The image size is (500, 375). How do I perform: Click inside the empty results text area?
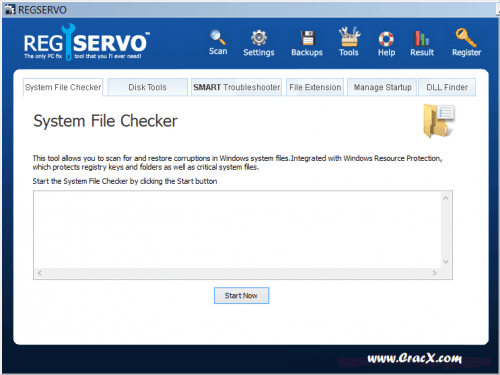(x=237, y=230)
